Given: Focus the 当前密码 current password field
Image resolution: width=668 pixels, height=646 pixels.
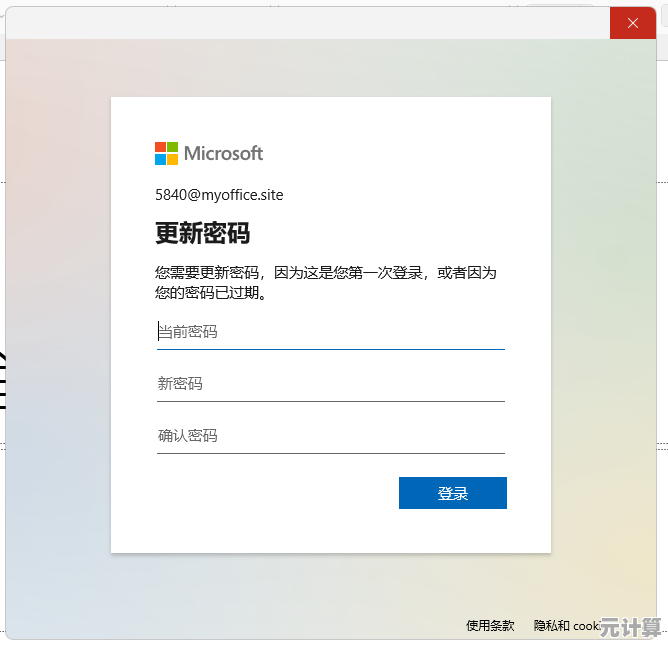Looking at the screenshot, I should tap(331, 332).
